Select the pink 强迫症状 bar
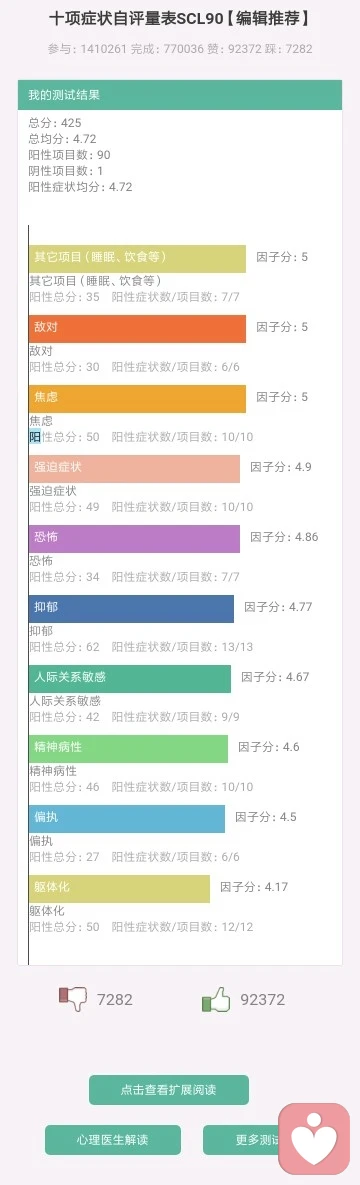The image size is (360, 1185). [135, 469]
